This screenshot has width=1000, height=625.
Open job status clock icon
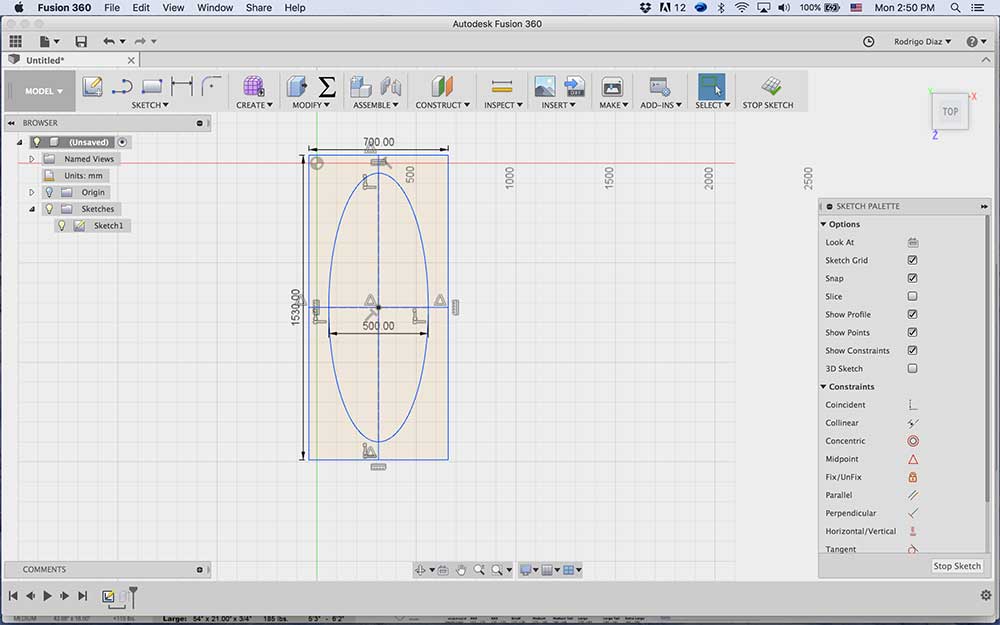pyautogui.click(x=869, y=41)
